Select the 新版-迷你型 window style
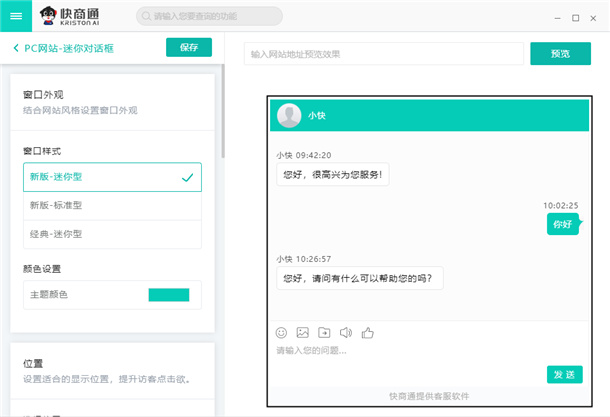The height and width of the screenshot is (417, 610). (112, 177)
